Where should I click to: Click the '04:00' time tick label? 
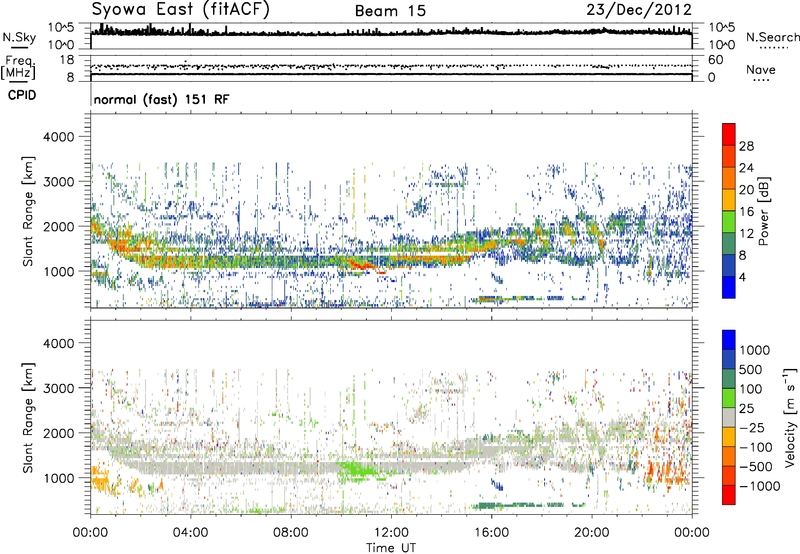pyautogui.click(x=190, y=533)
